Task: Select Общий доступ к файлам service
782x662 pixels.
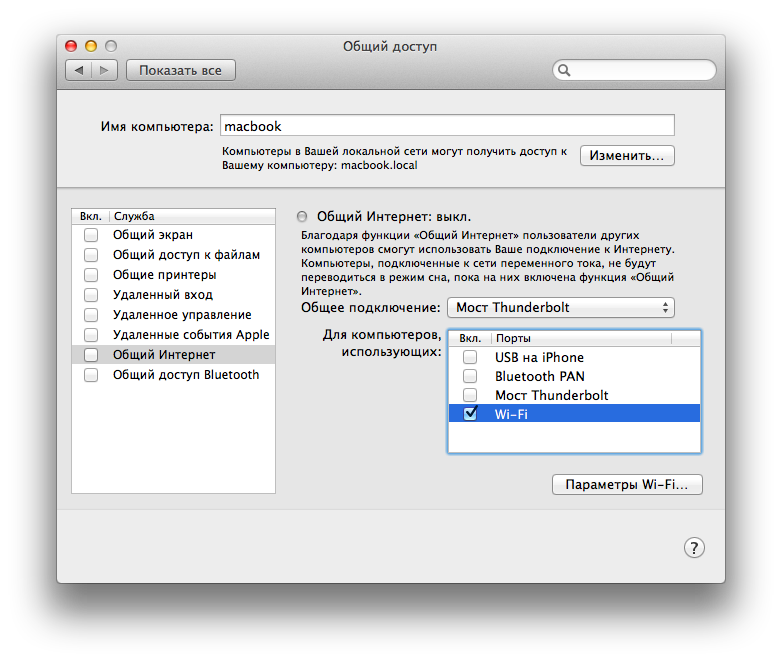Action: click(174, 254)
